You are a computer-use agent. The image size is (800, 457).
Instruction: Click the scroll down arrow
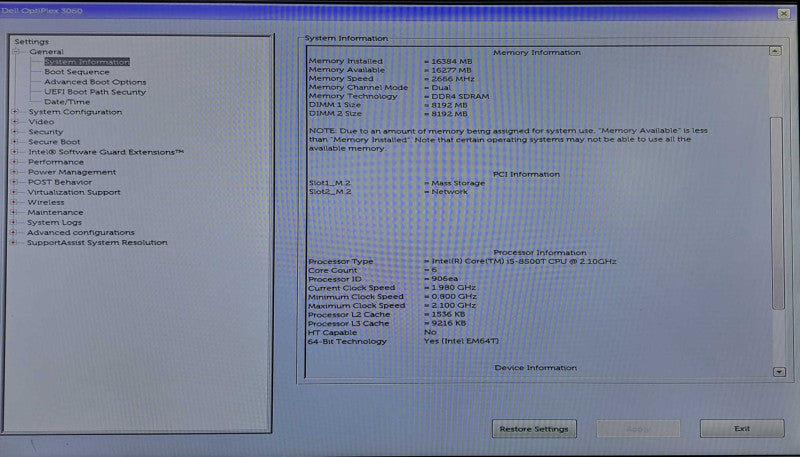[779, 372]
